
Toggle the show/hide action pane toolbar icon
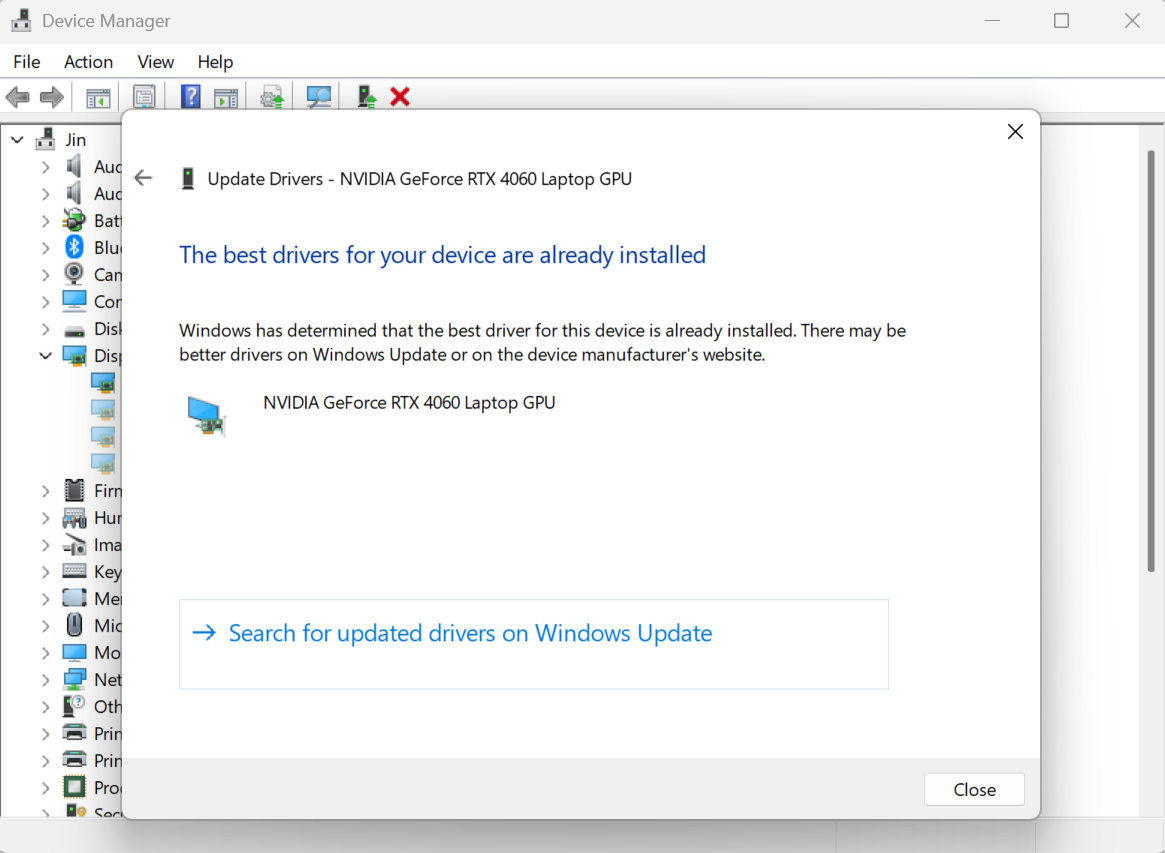coord(226,97)
